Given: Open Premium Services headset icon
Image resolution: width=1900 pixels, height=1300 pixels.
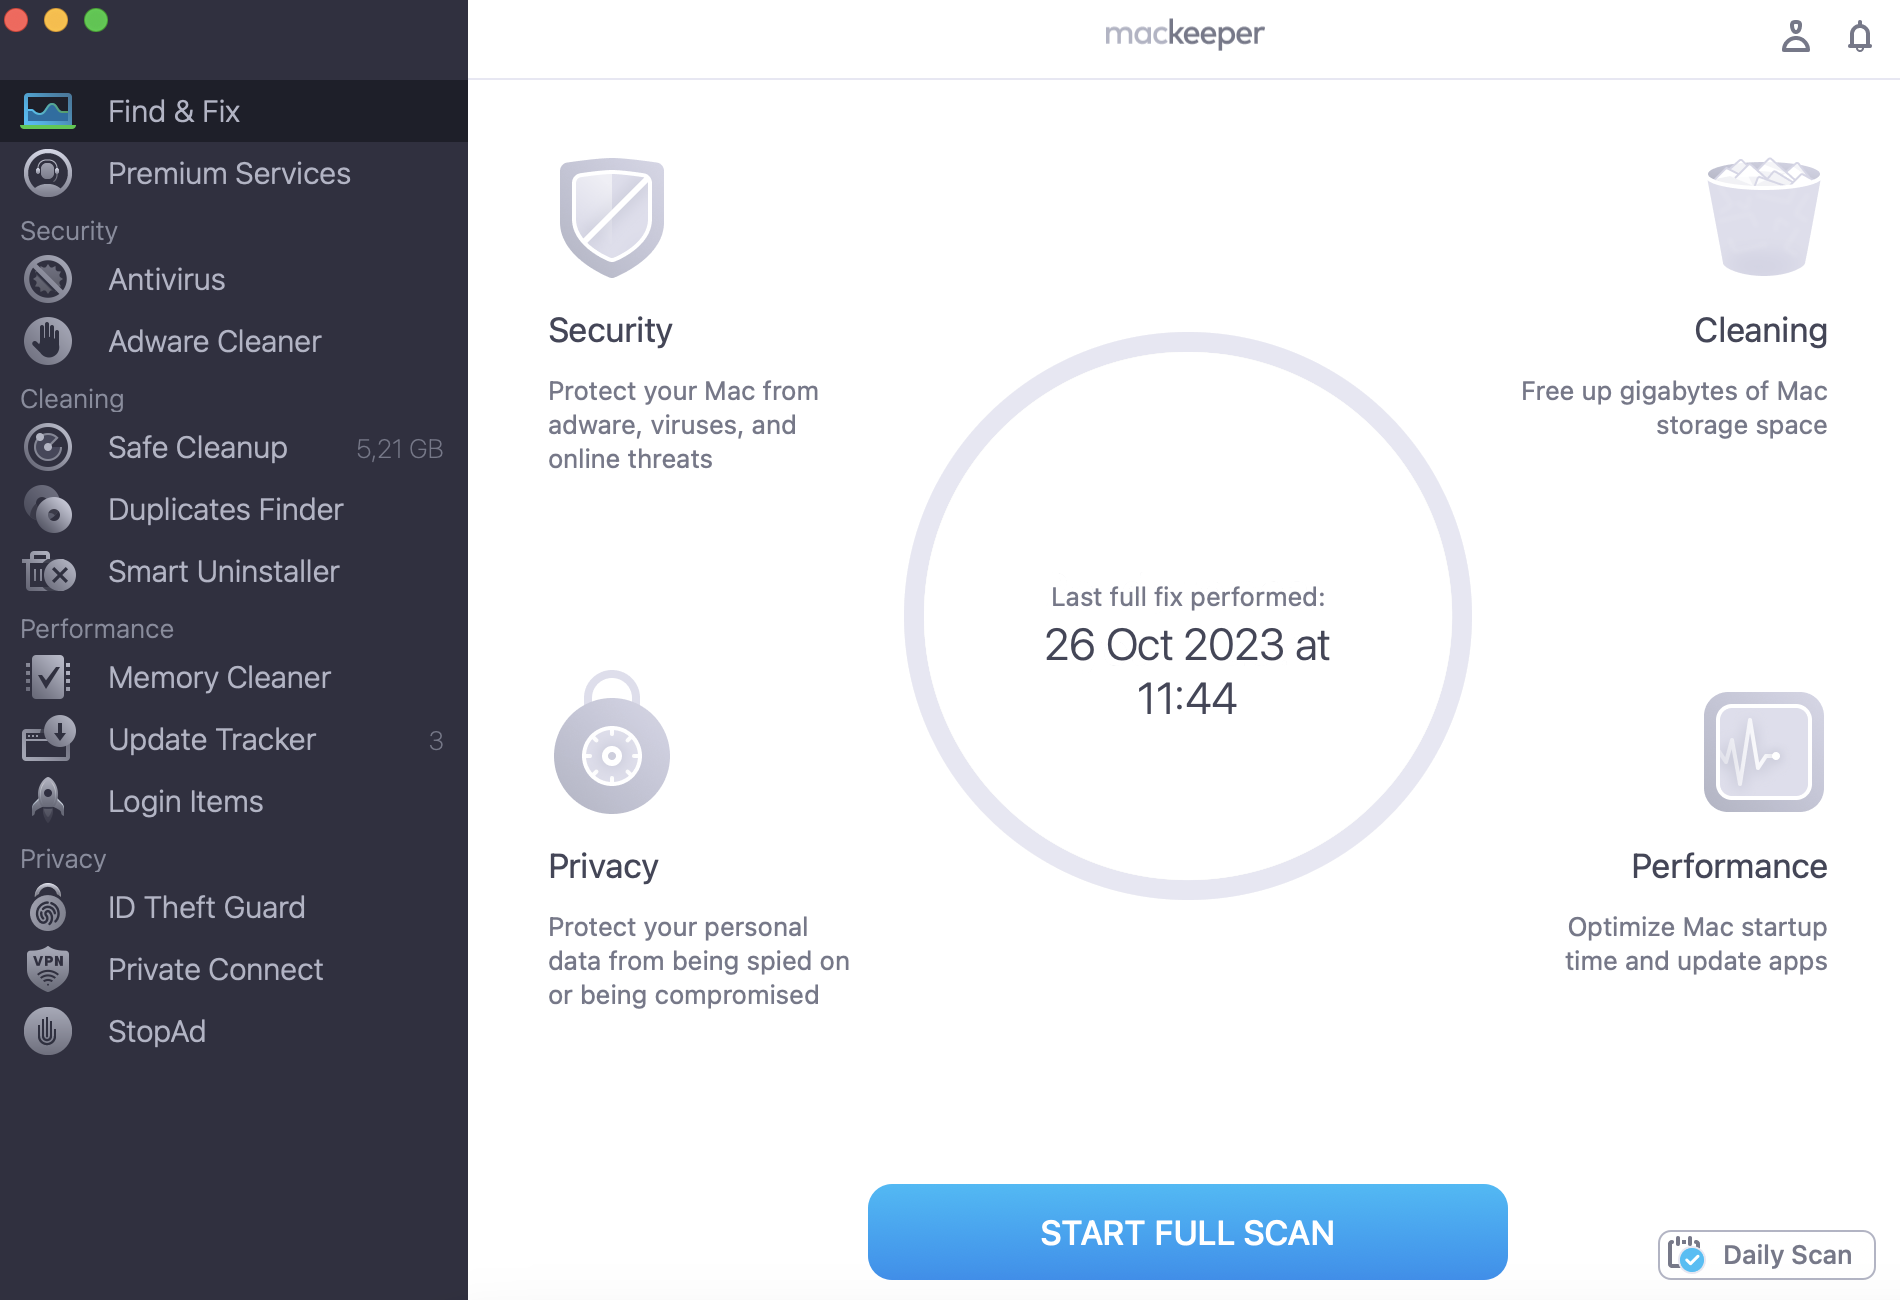Looking at the screenshot, I should (46, 172).
